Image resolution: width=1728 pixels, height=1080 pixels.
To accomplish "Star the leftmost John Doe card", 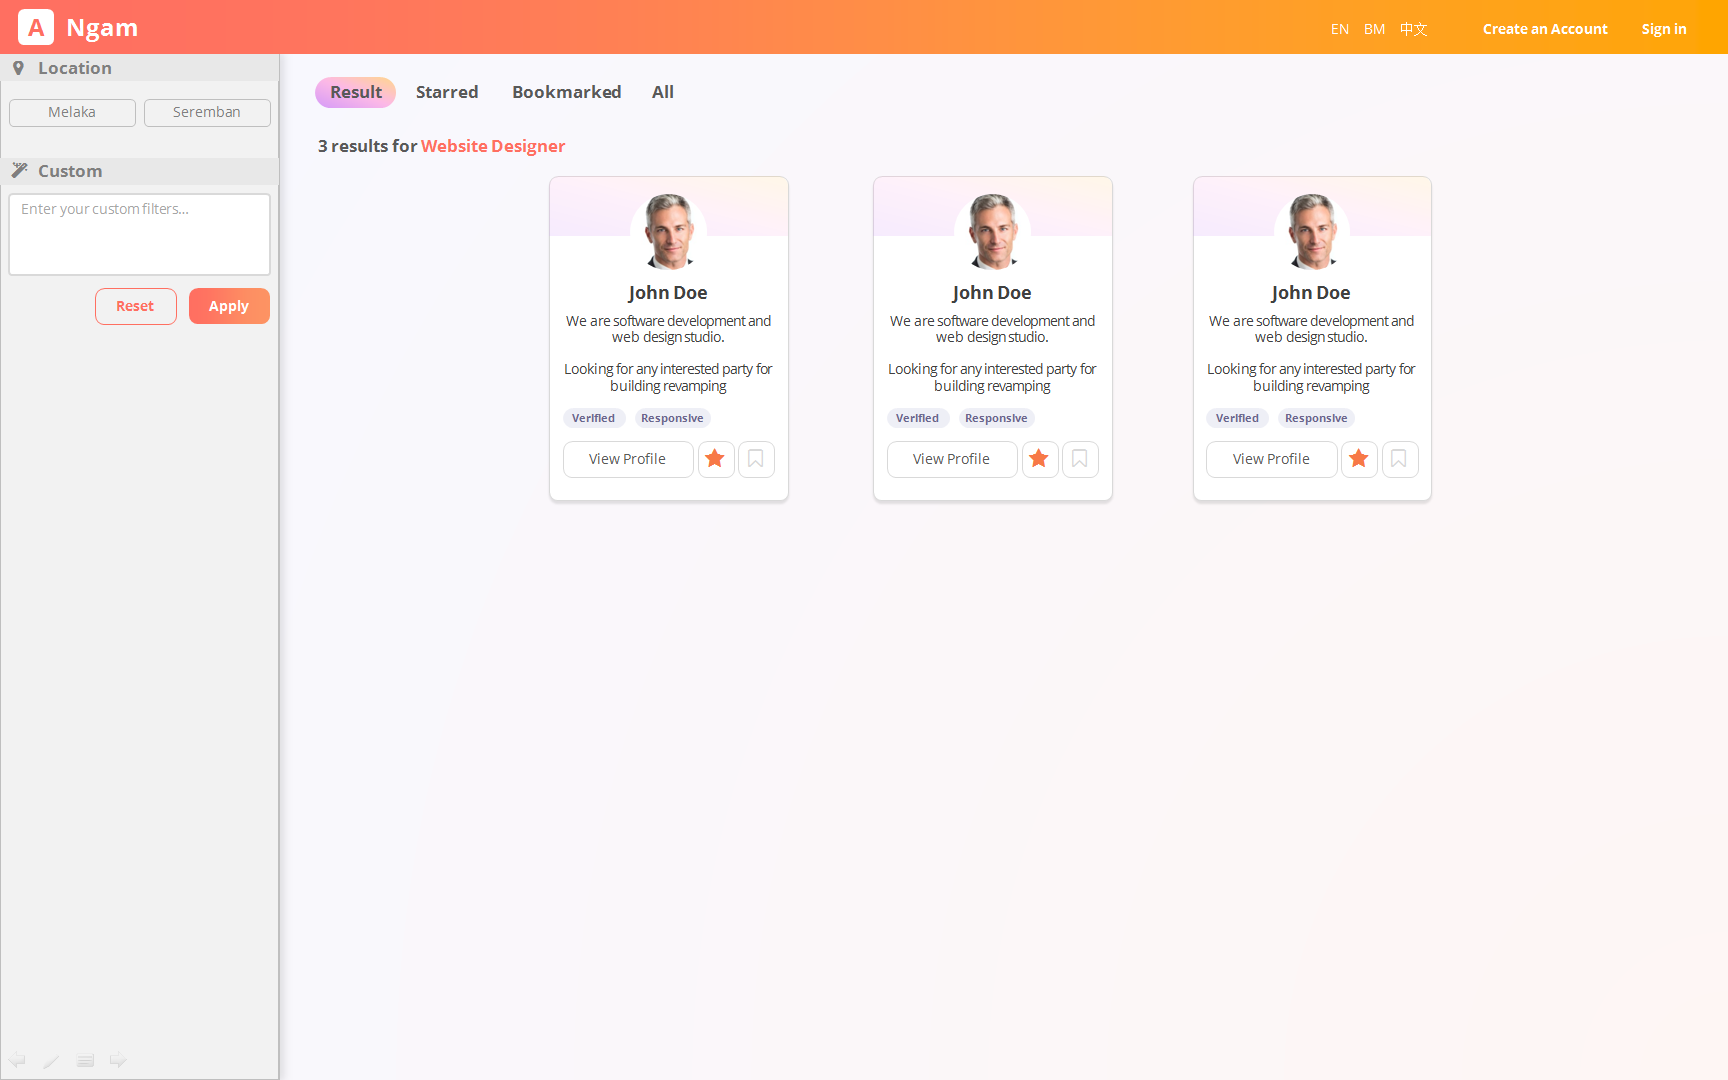I will (x=715, y=459).
